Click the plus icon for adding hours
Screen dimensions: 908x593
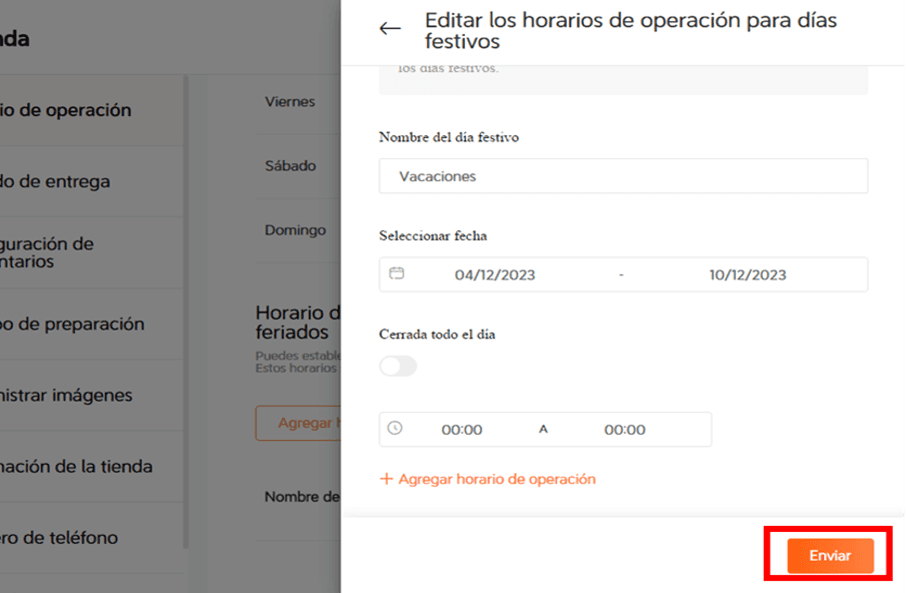[386, 479]
